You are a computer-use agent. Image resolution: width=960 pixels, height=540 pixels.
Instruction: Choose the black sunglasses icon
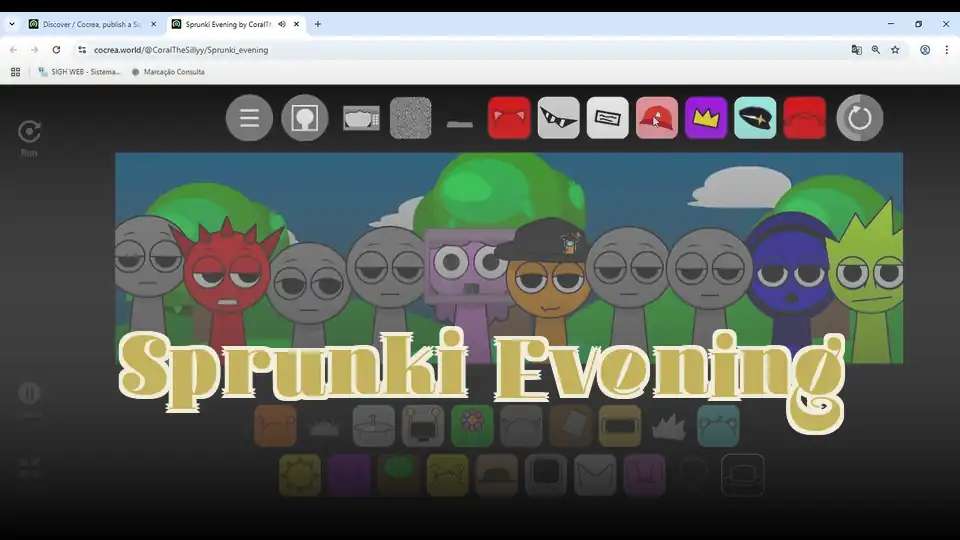click(x=558, y=118)
